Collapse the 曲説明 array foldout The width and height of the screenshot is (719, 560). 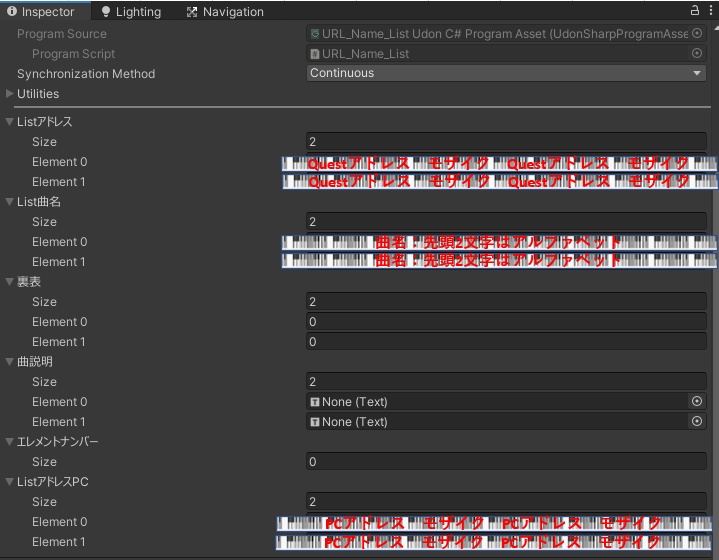(x=9, y=362)
